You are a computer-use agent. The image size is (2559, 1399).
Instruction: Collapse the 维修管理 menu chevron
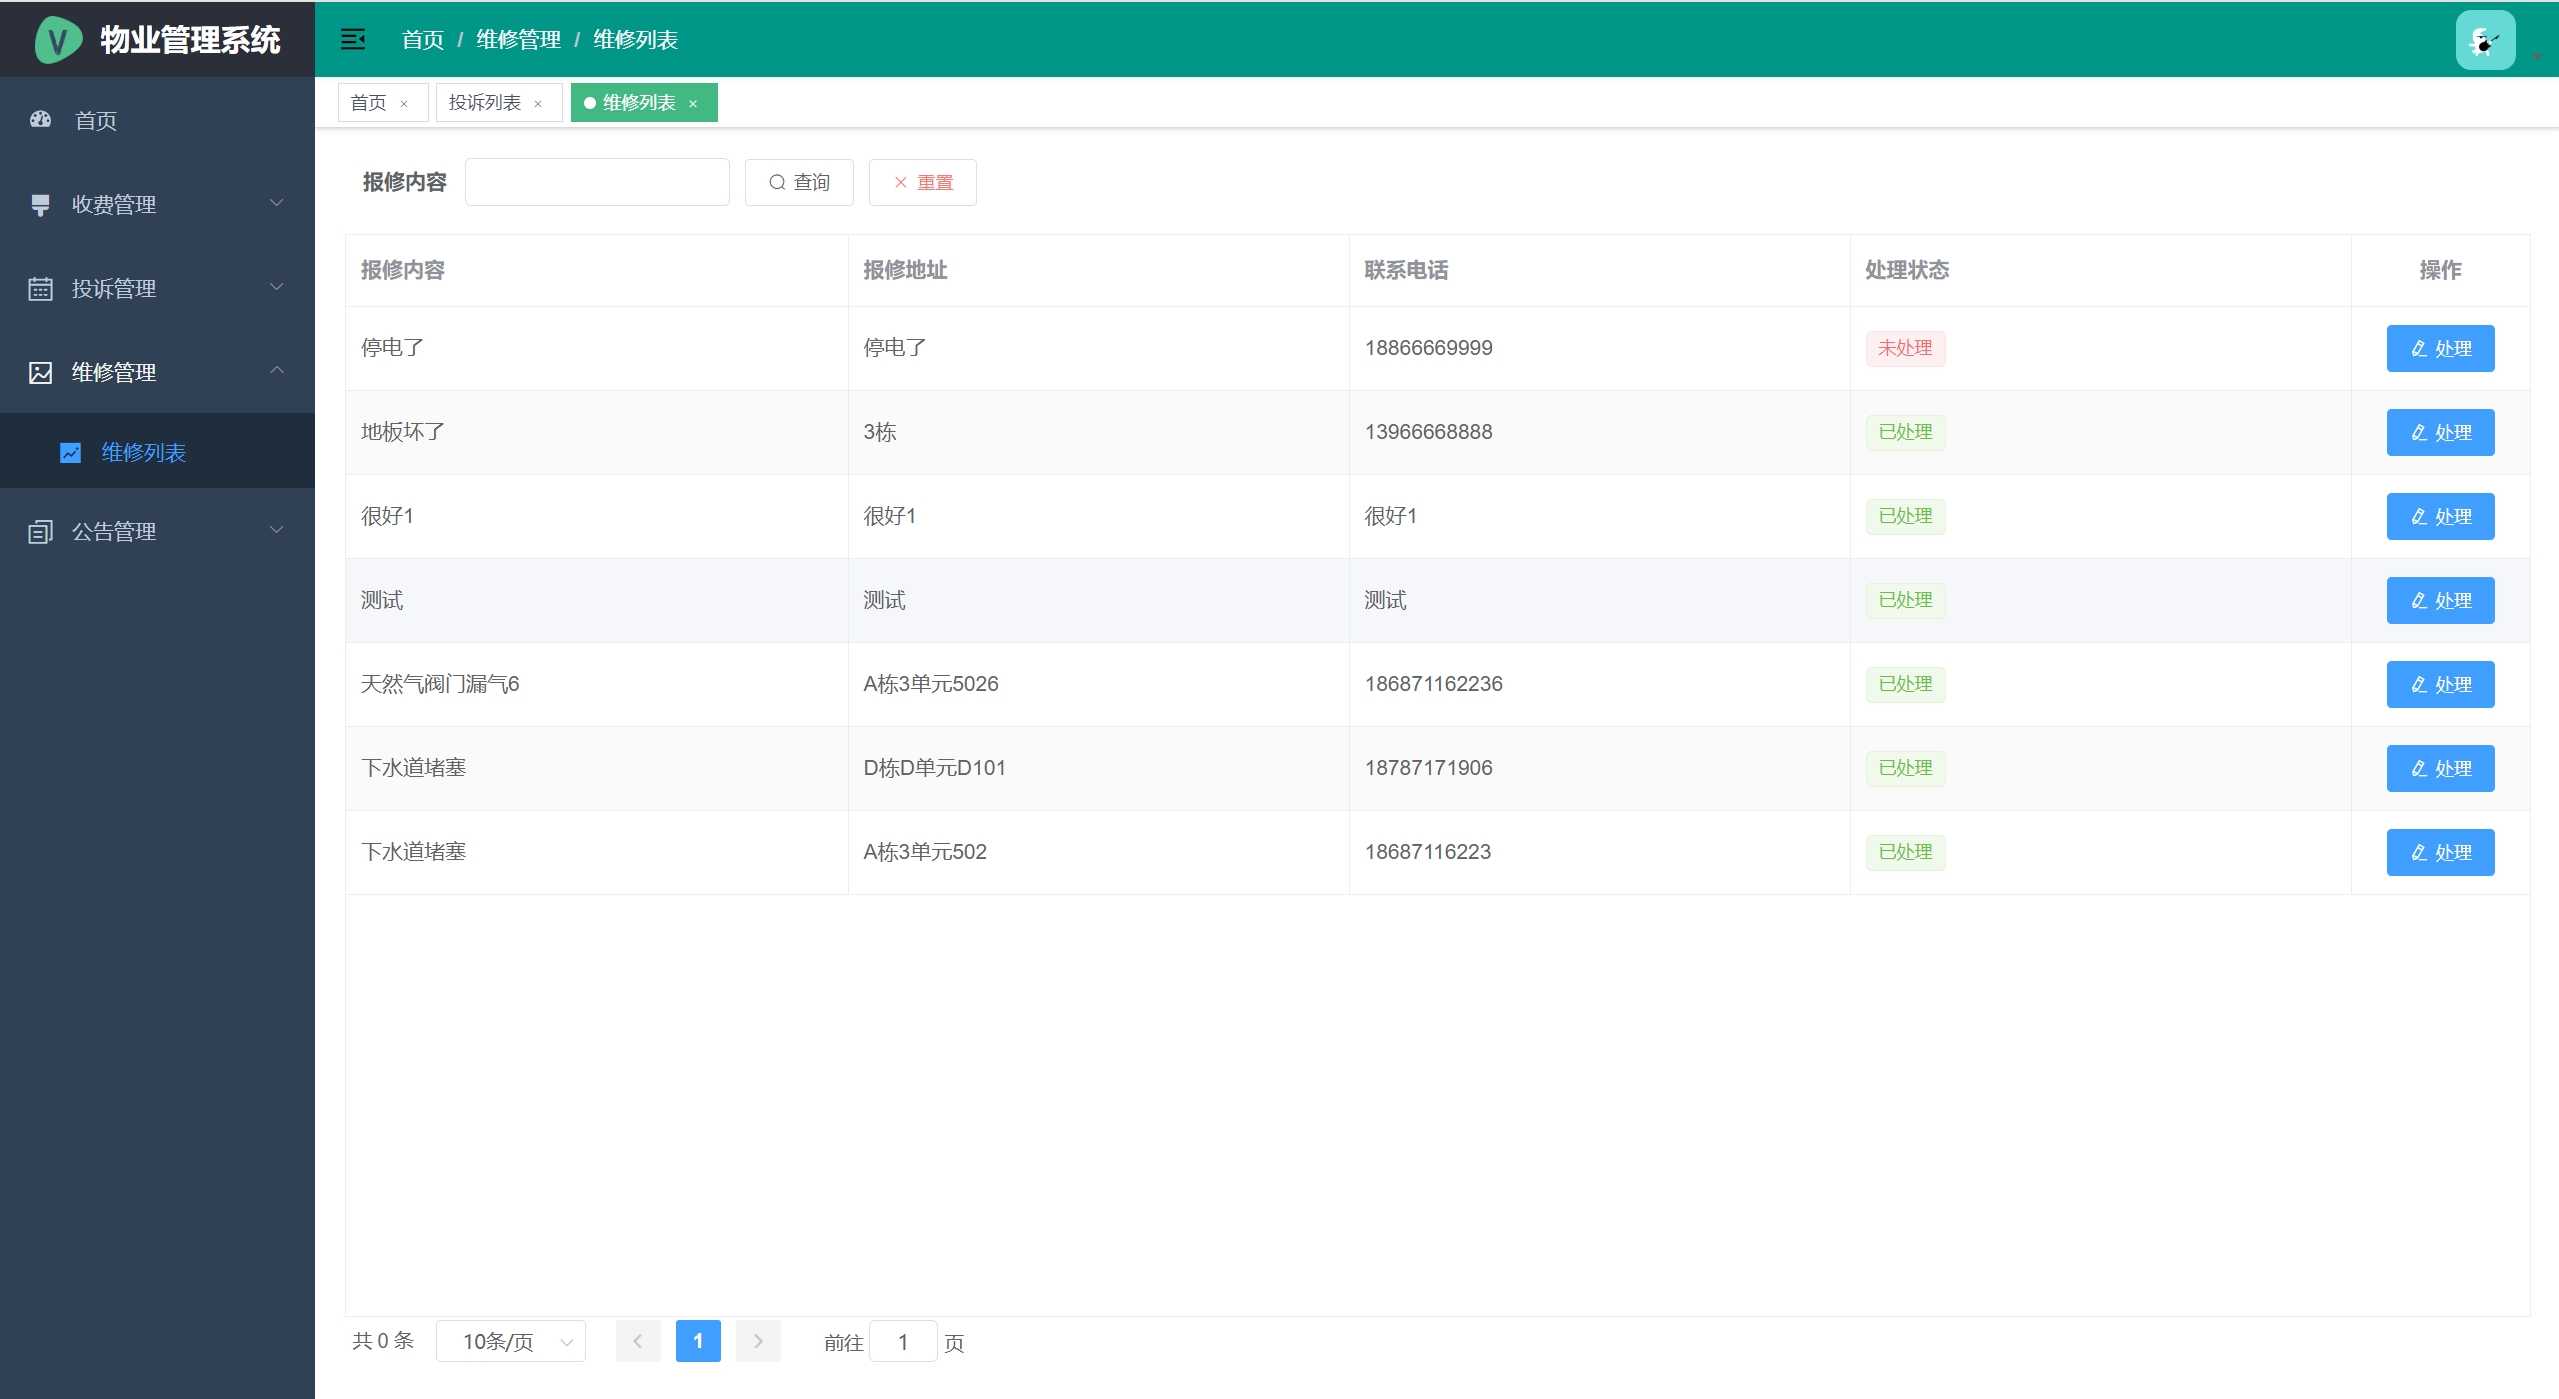[277, 371]
